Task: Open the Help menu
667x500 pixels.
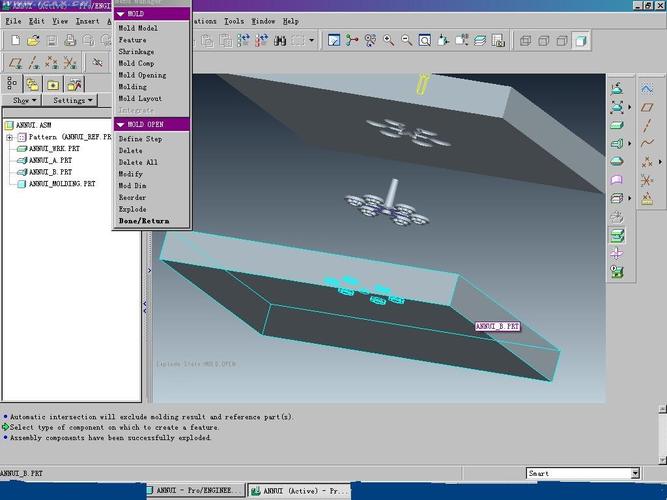Action: tap(291, 21)
